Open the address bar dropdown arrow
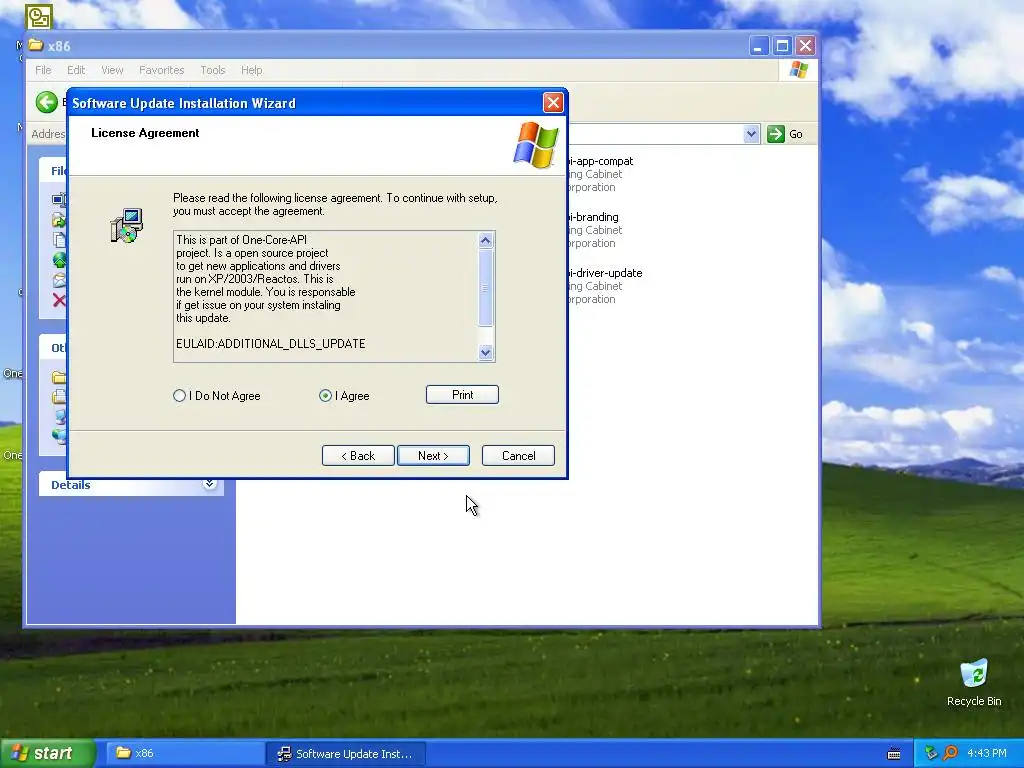This screenshot has width=1024, height=768. click(751, 134)
